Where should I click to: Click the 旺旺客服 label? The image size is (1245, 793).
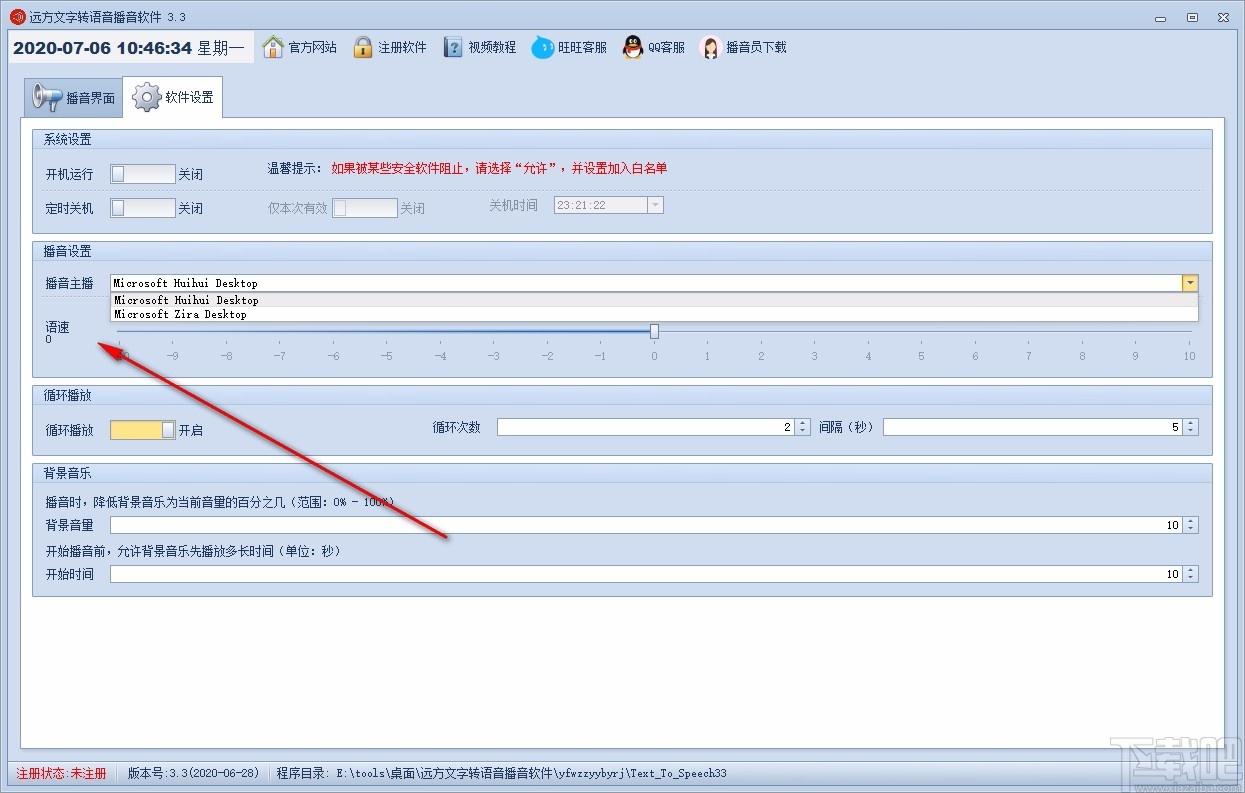582,47
